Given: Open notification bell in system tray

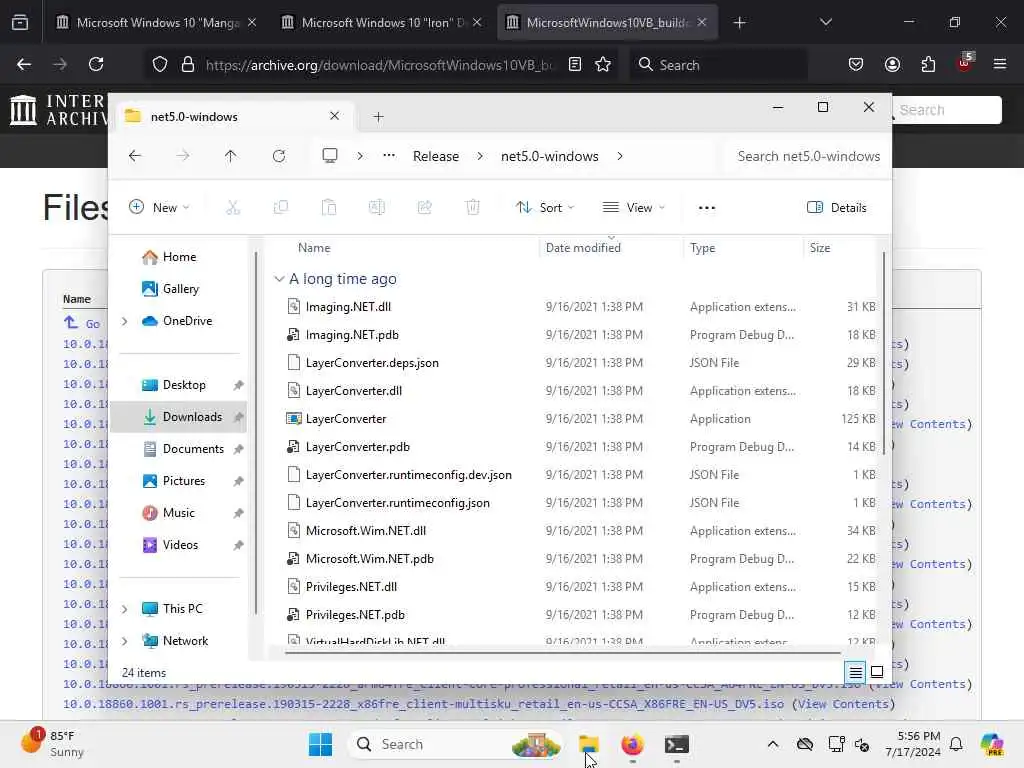Looking at the screenshot, I should pyautogui.click(x=956, y=744).
